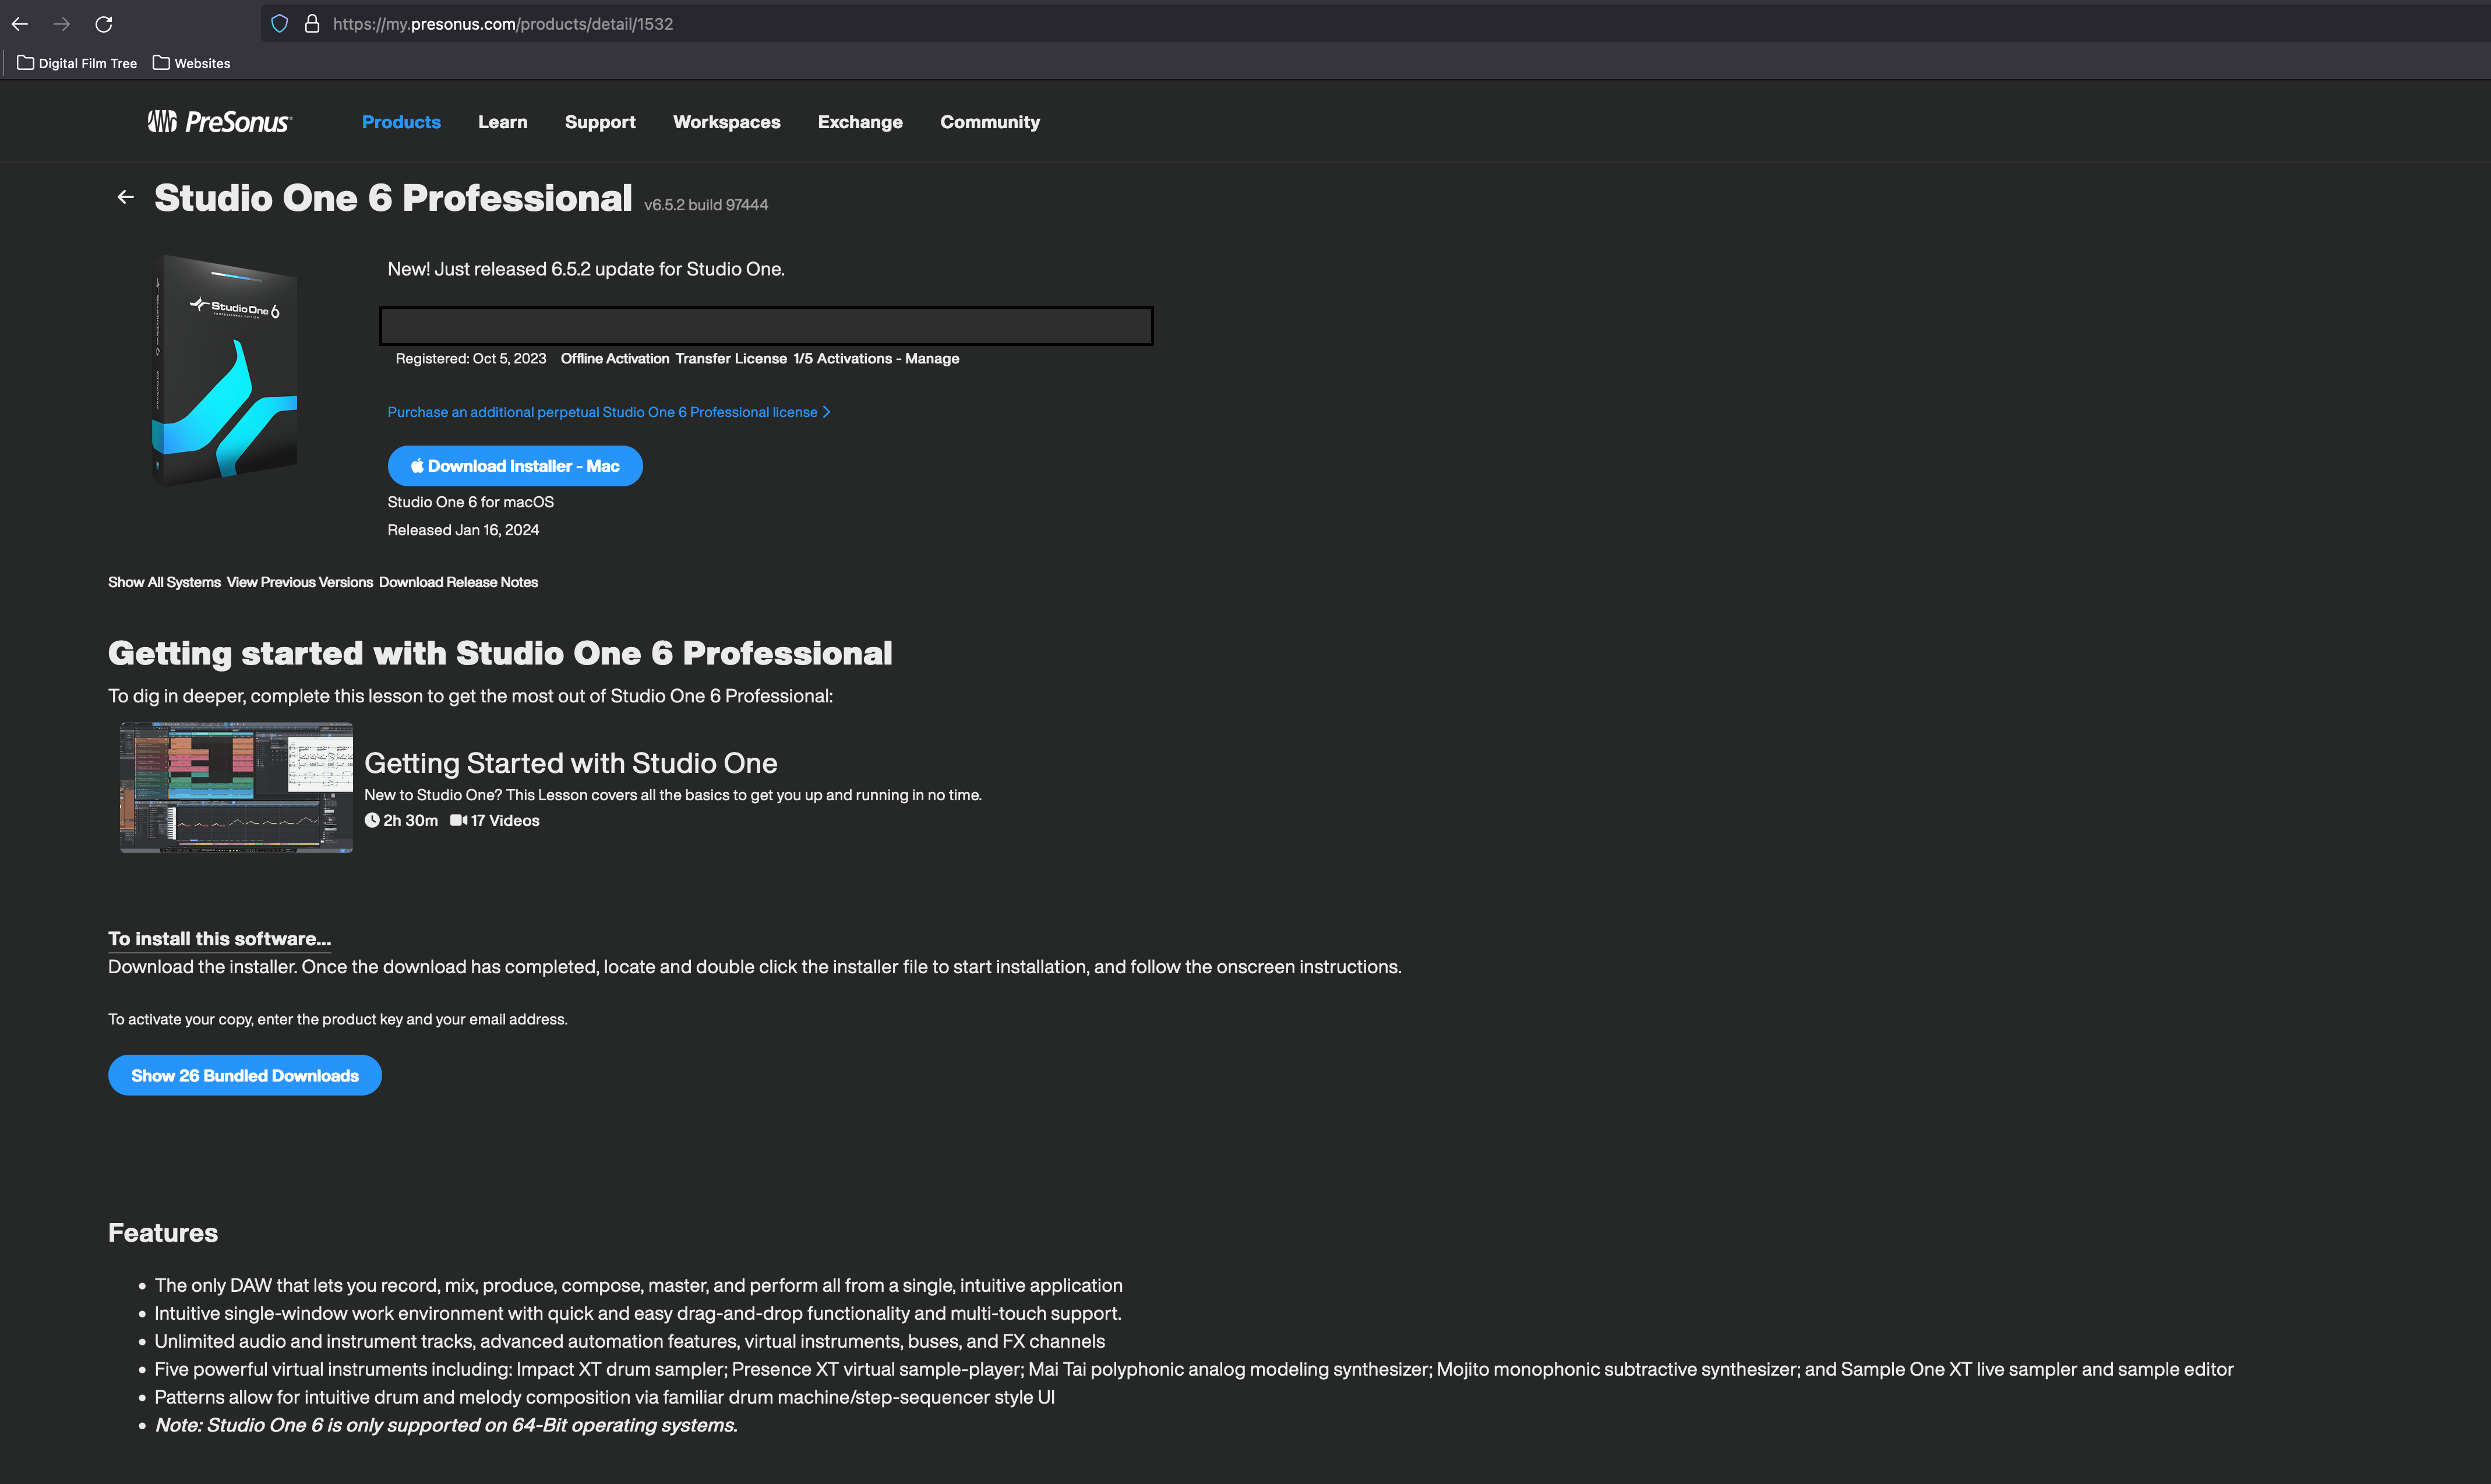This screenshot has width=2491, height=1484.
Task: Click the address bar URL
Action: click(x=503, y=24)
